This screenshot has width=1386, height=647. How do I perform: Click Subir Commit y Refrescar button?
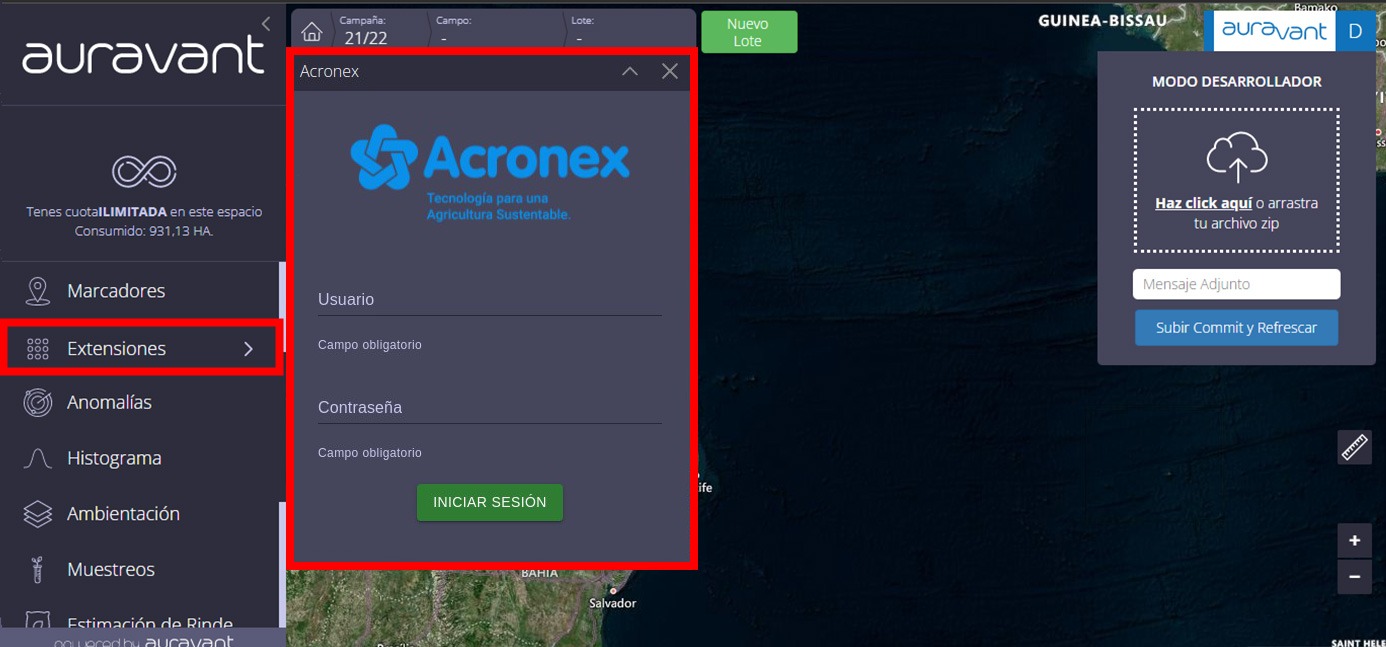(x=1236, y=328)
